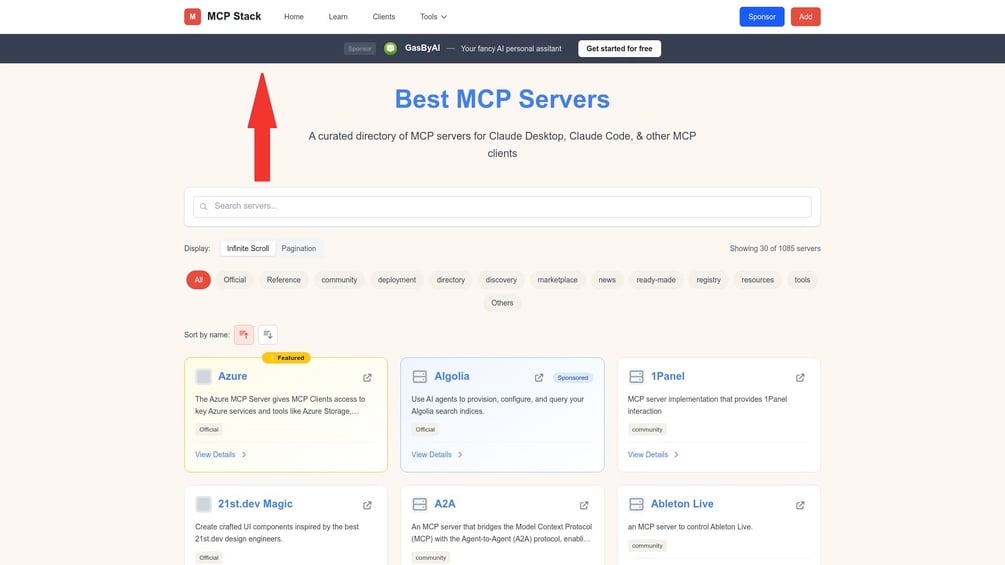Open the Clients nav item

(x=384, y=17)
